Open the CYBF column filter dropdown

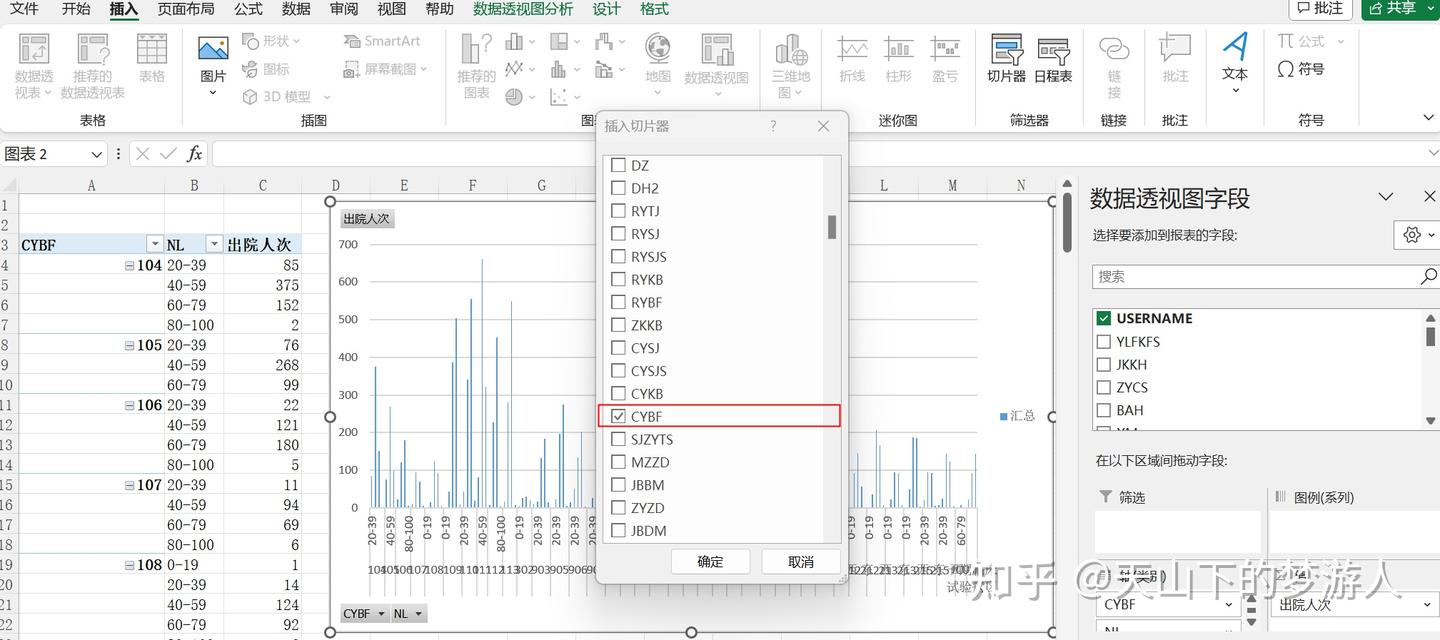coord(154,244)
